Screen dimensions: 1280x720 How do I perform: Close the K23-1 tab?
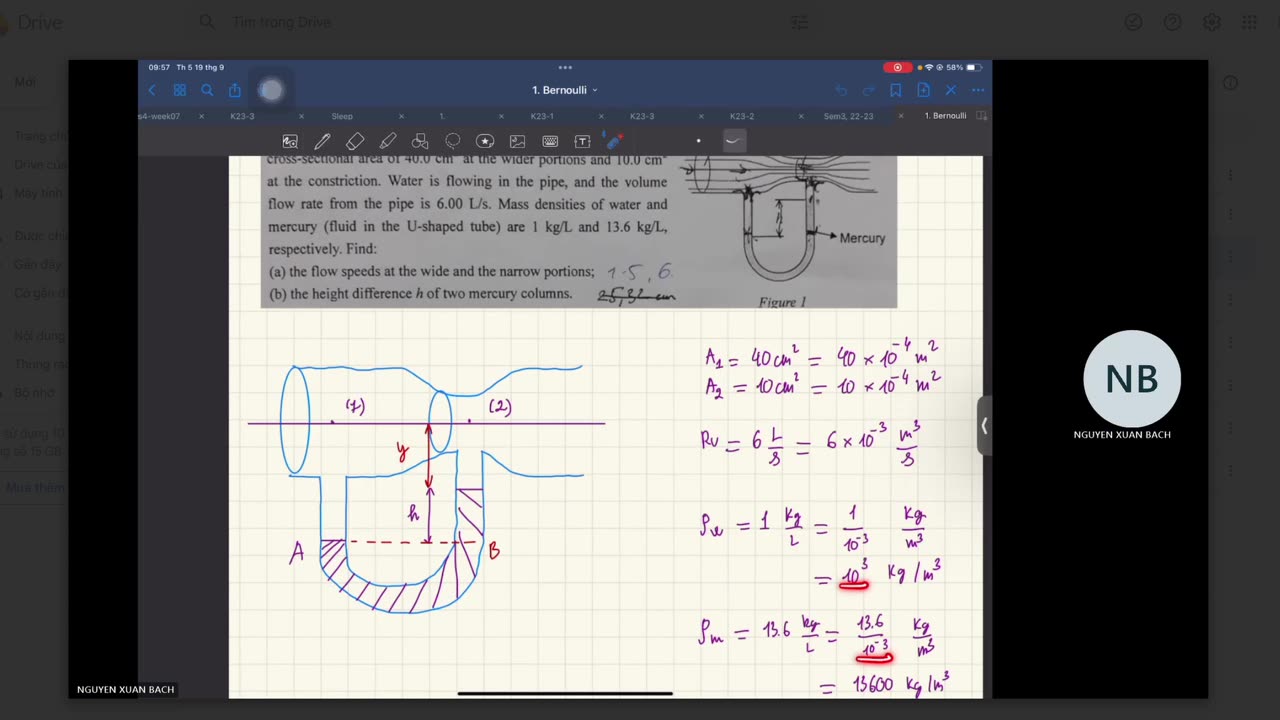(601, 116)
